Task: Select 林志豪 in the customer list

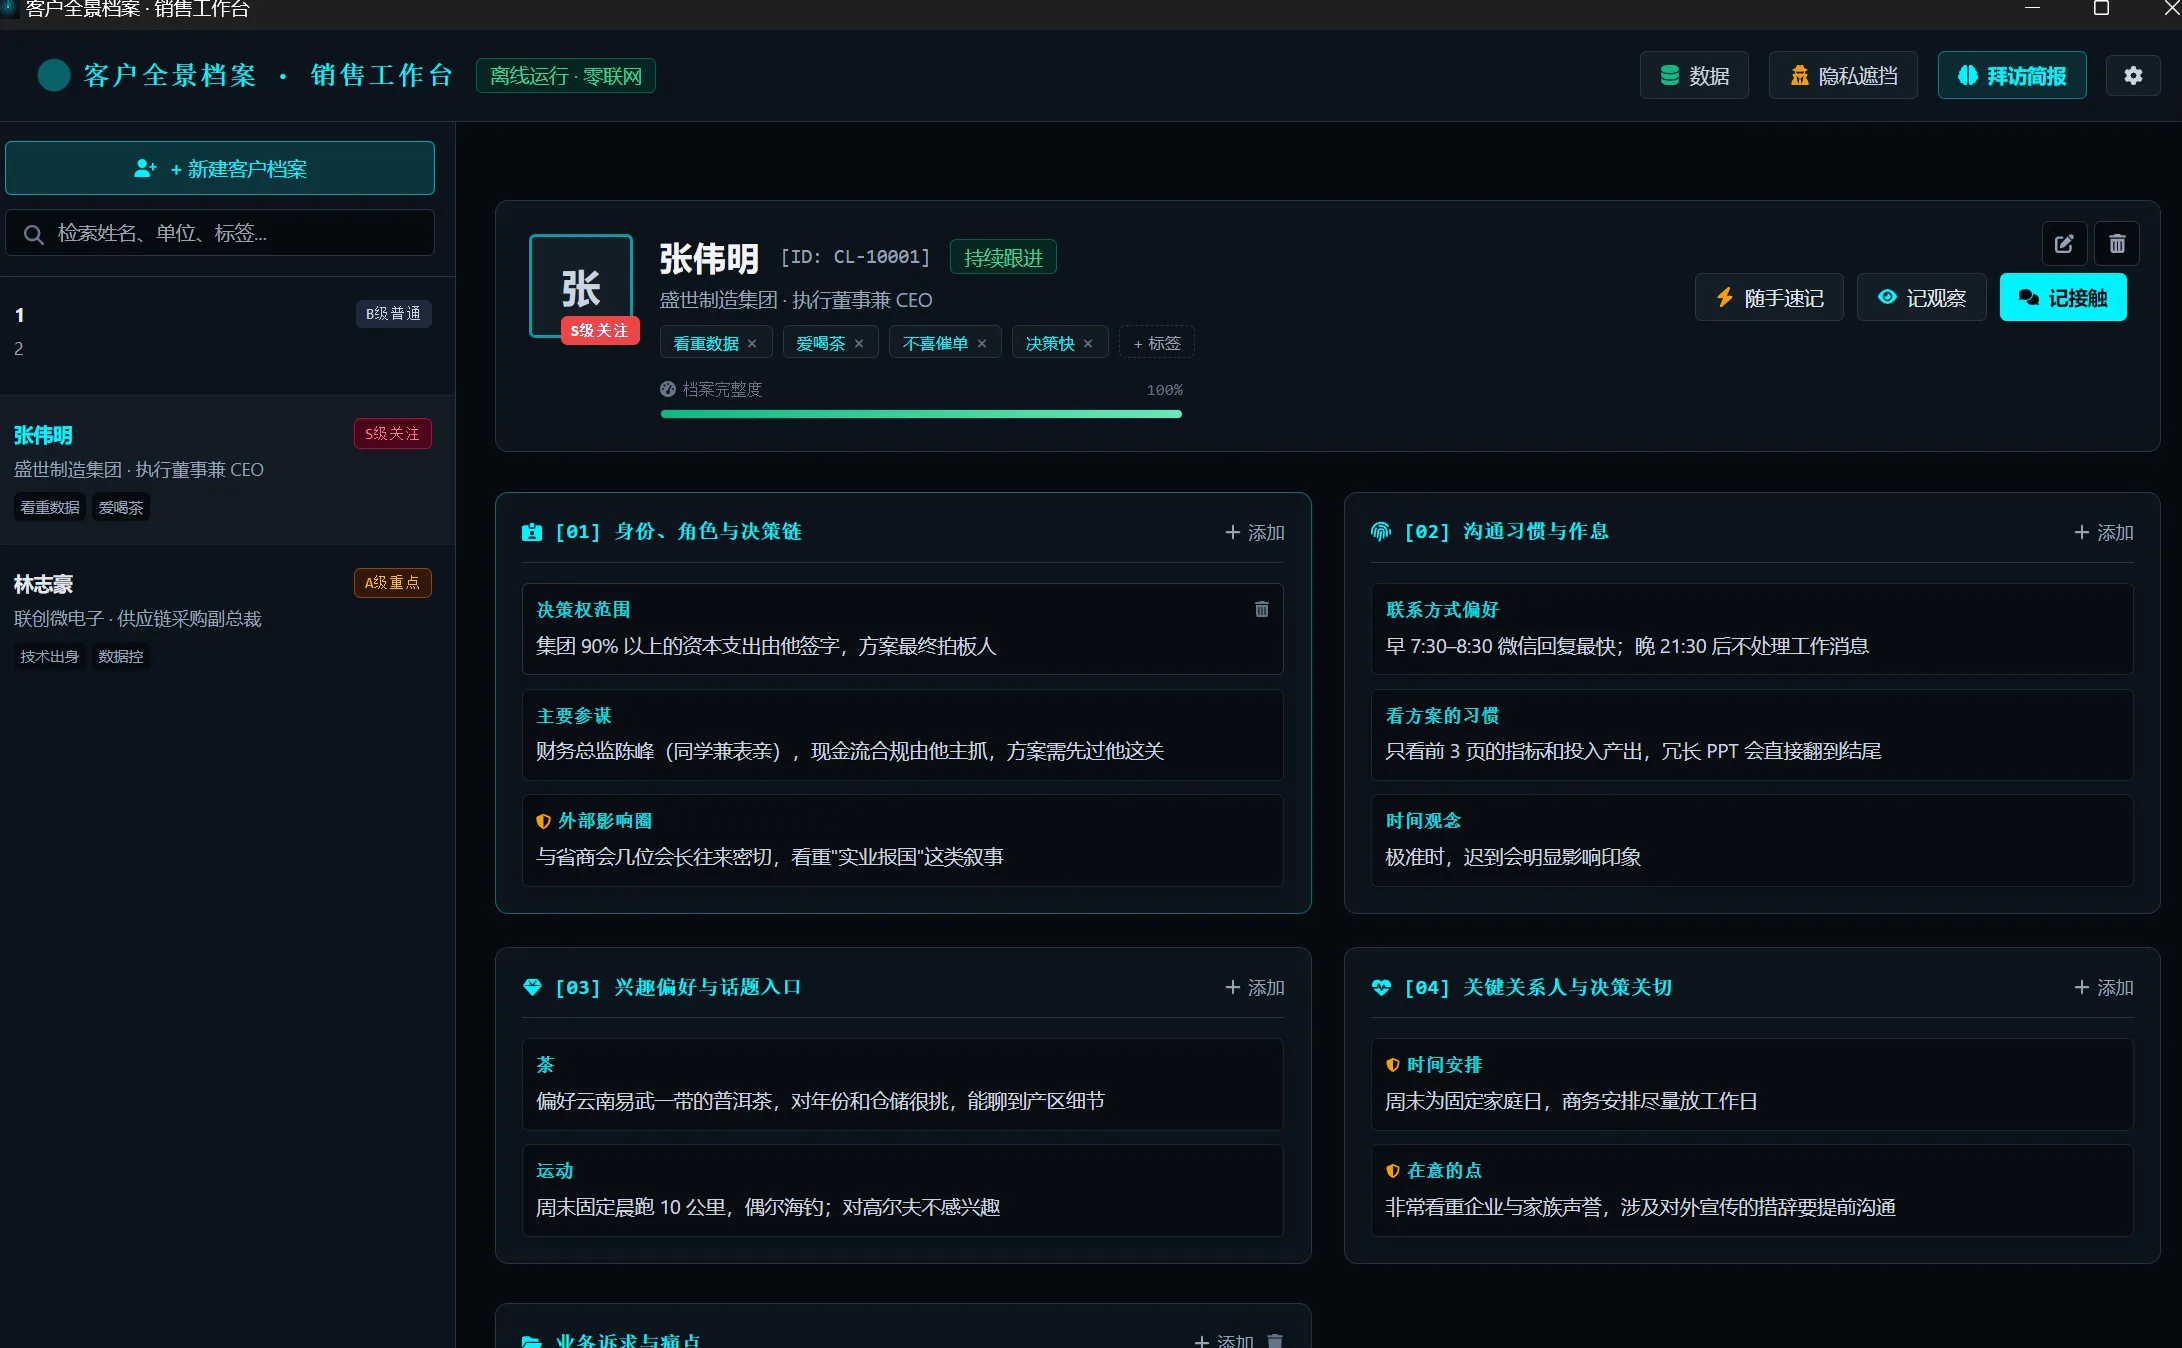Action: 225,617
